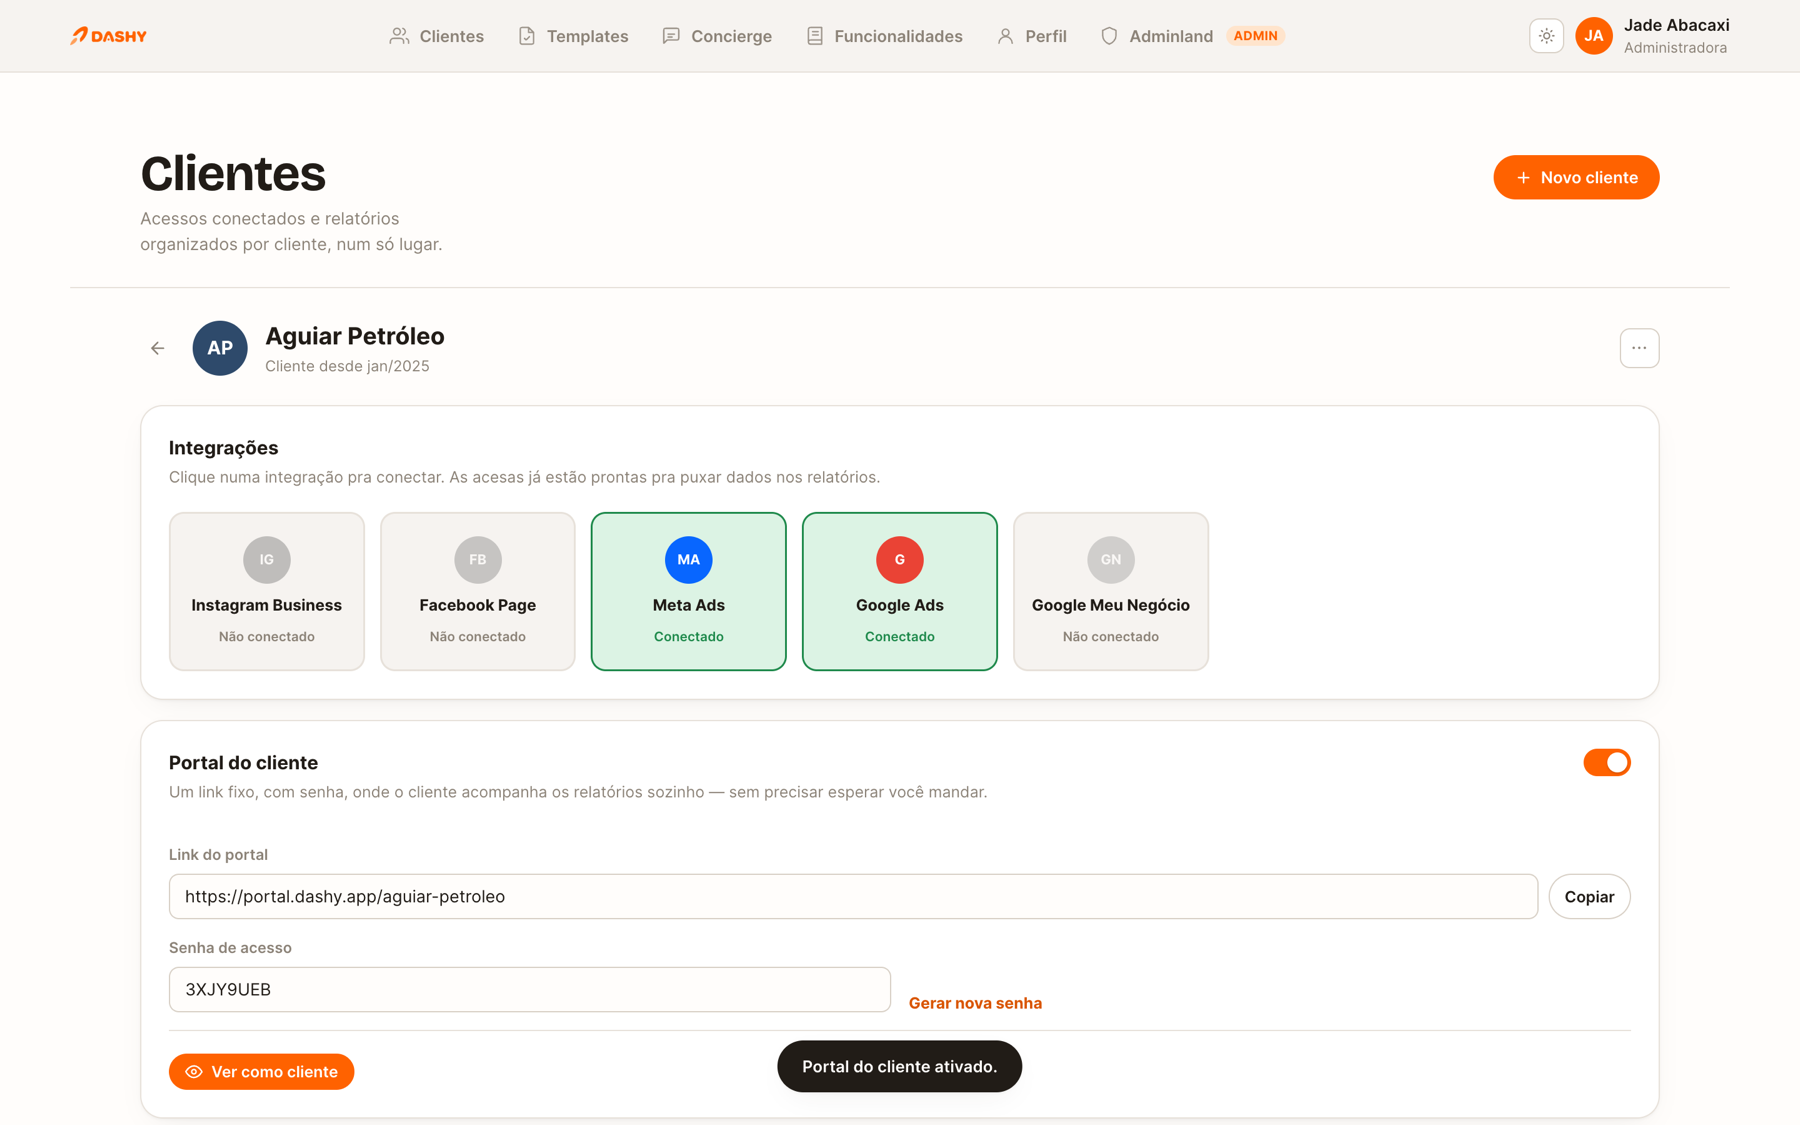Screen dimensions: 1800x1125
Task: Copy the portal link
Action: 1589,896
